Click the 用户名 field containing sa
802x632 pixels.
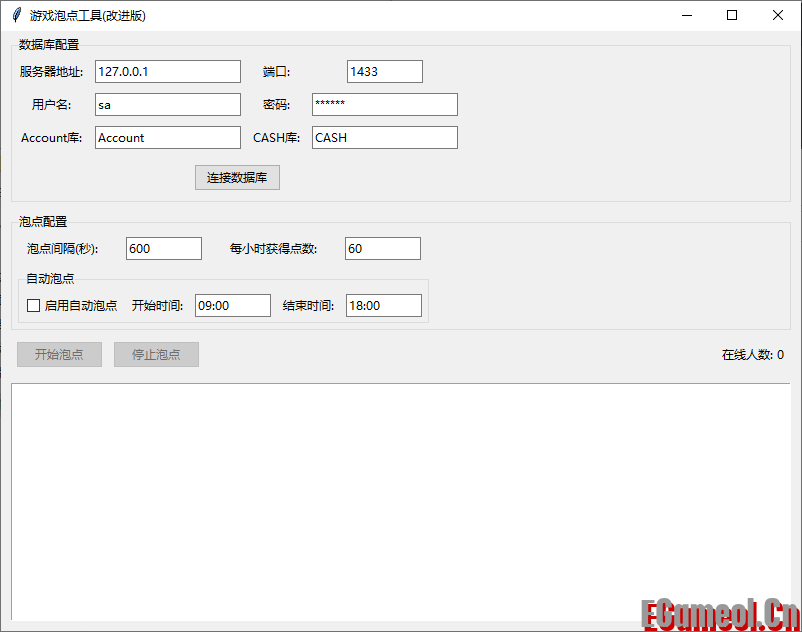pos(167,104)
